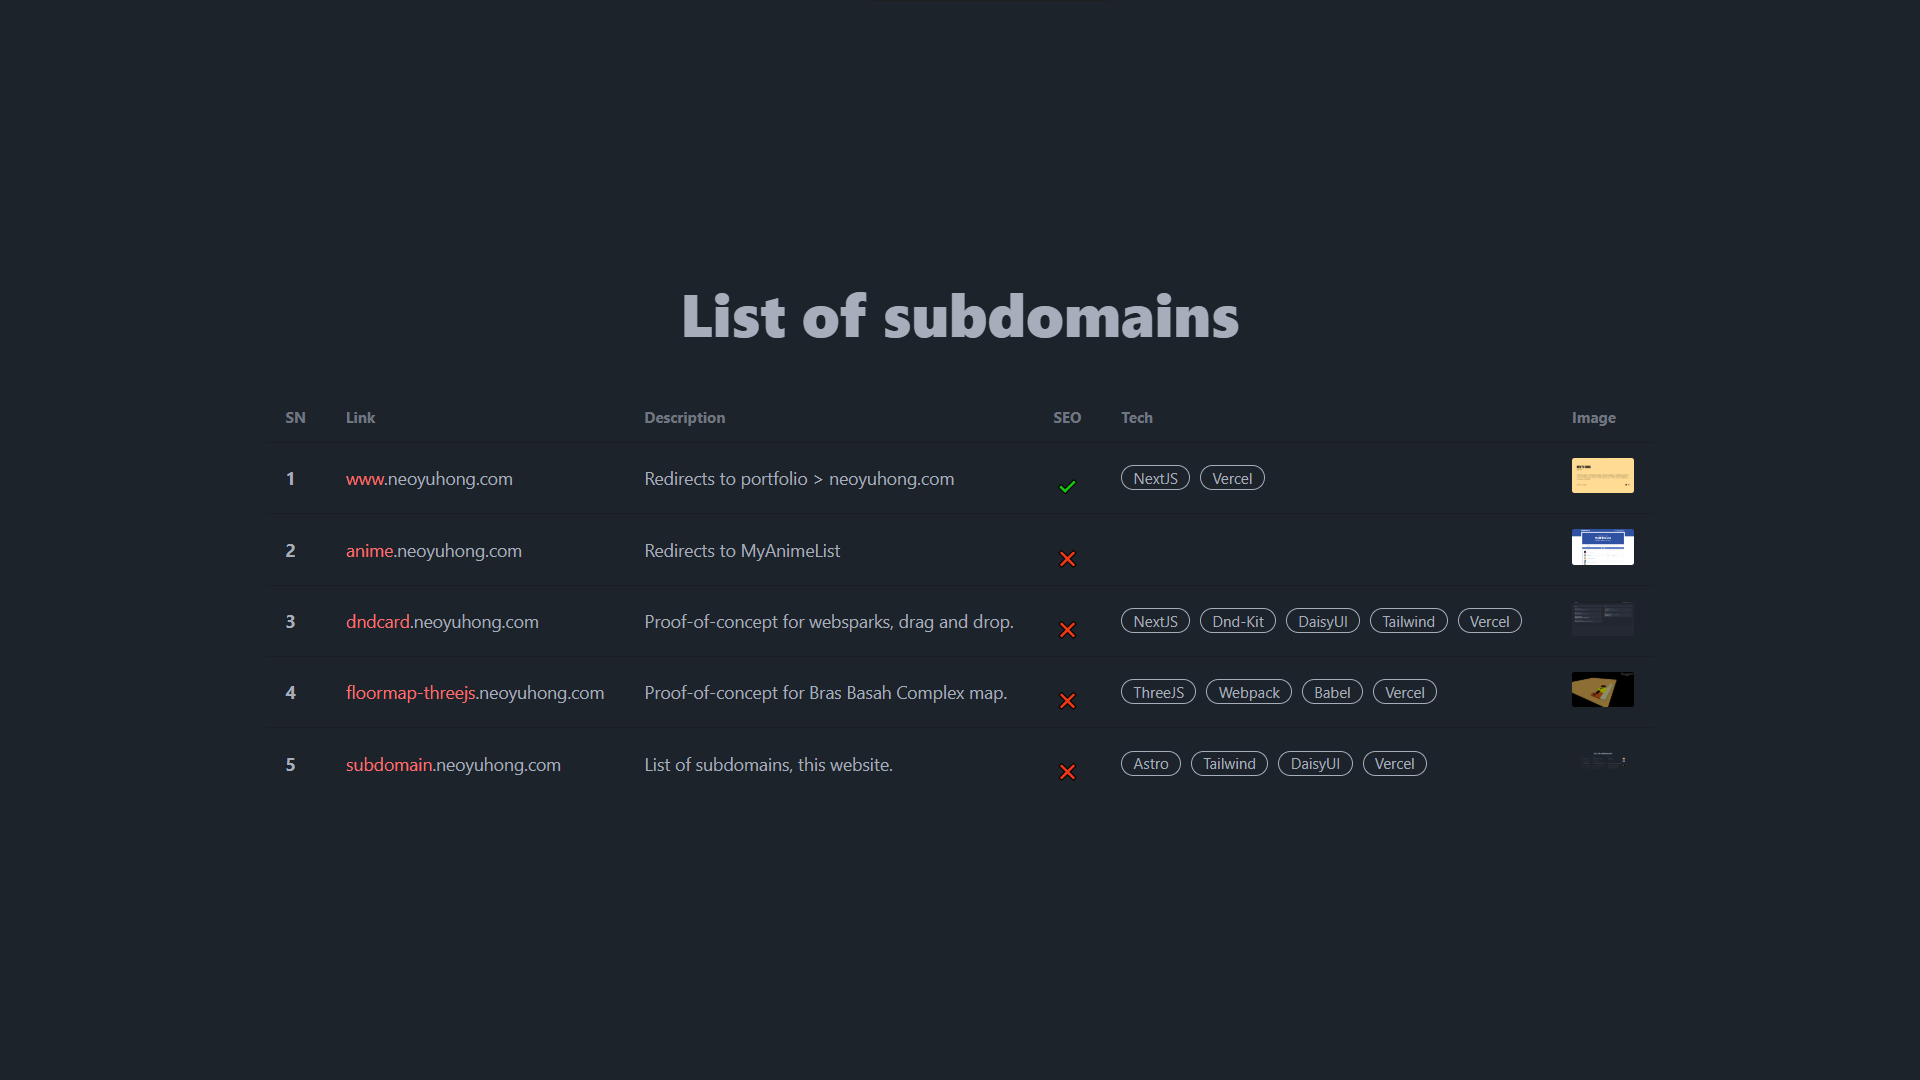
Task: Toggle the Dnd-Kit badge in row 3
Action: [1237, 620]
